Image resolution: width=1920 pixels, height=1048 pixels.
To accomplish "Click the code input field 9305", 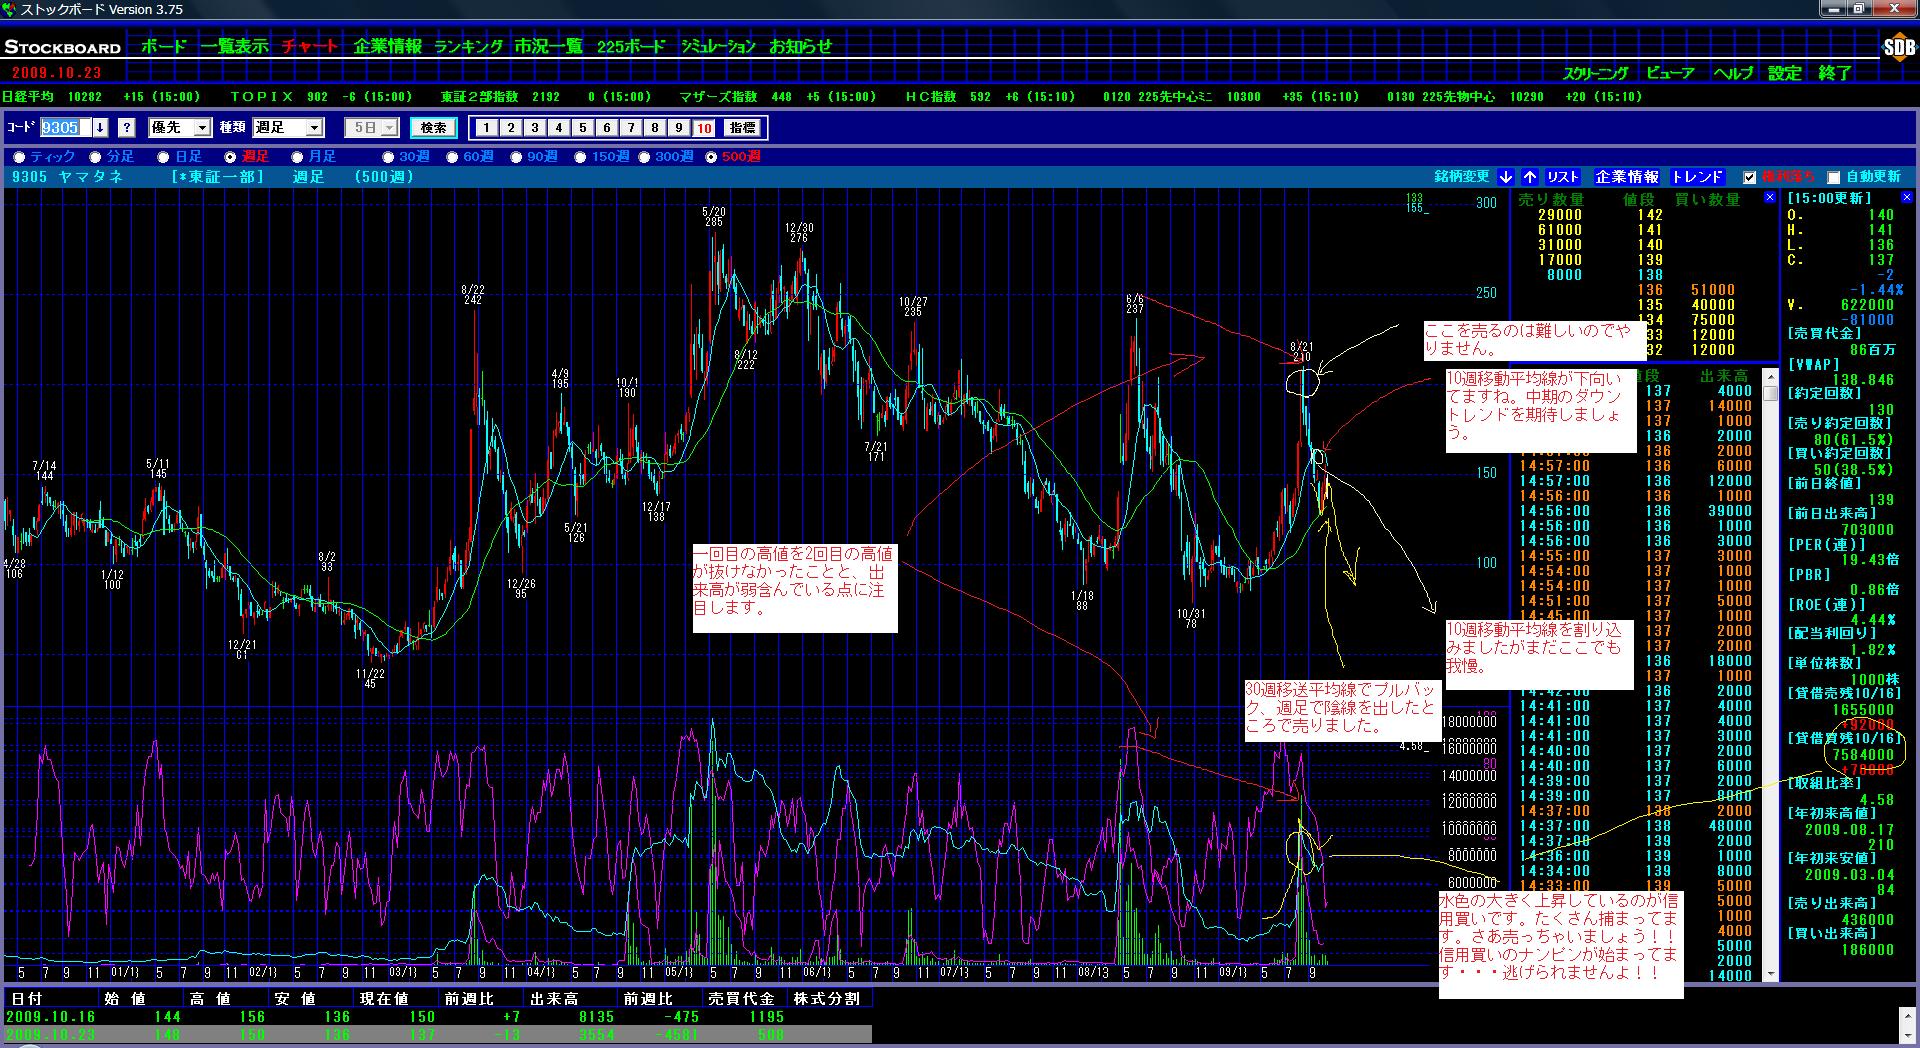I will click(x=64, y=128).
